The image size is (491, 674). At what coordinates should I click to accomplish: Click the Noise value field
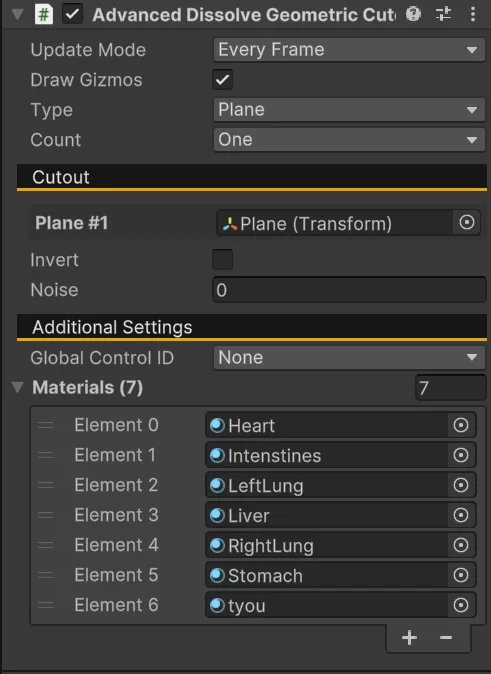tap(349, 290)
